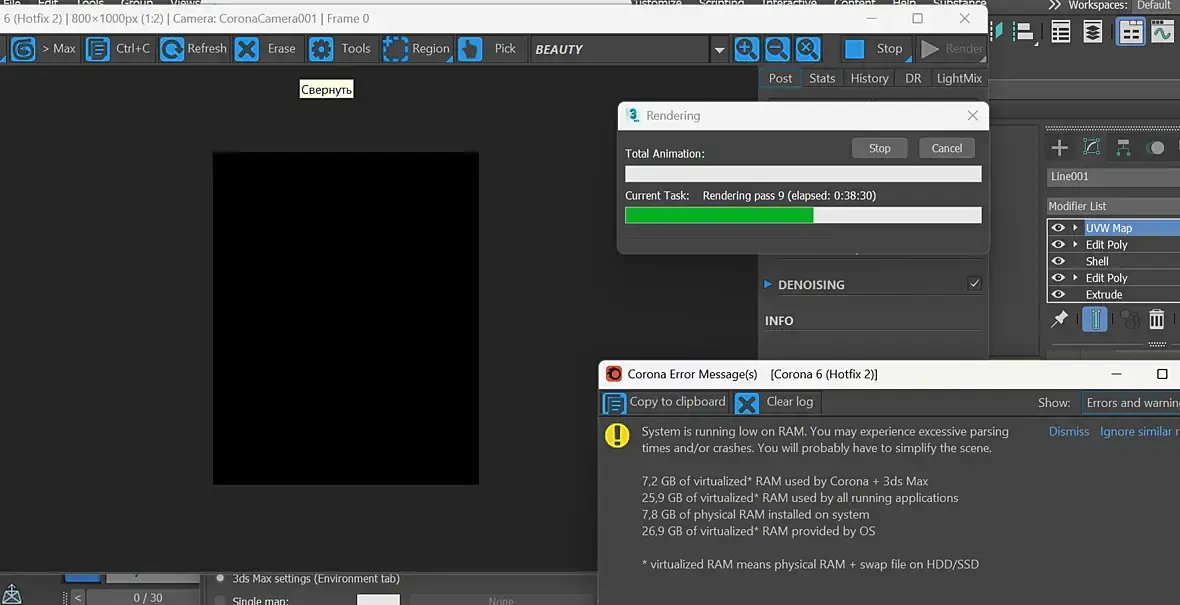1180x605 pixels.
Task: Click the Dismiss link in error message
Action: point(1069,431)
